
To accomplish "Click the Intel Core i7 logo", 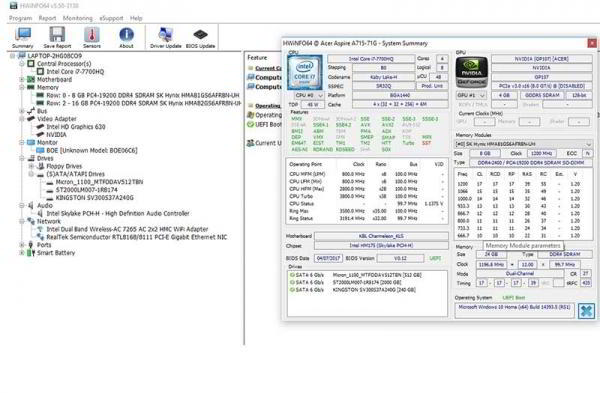I will point(305,72).
